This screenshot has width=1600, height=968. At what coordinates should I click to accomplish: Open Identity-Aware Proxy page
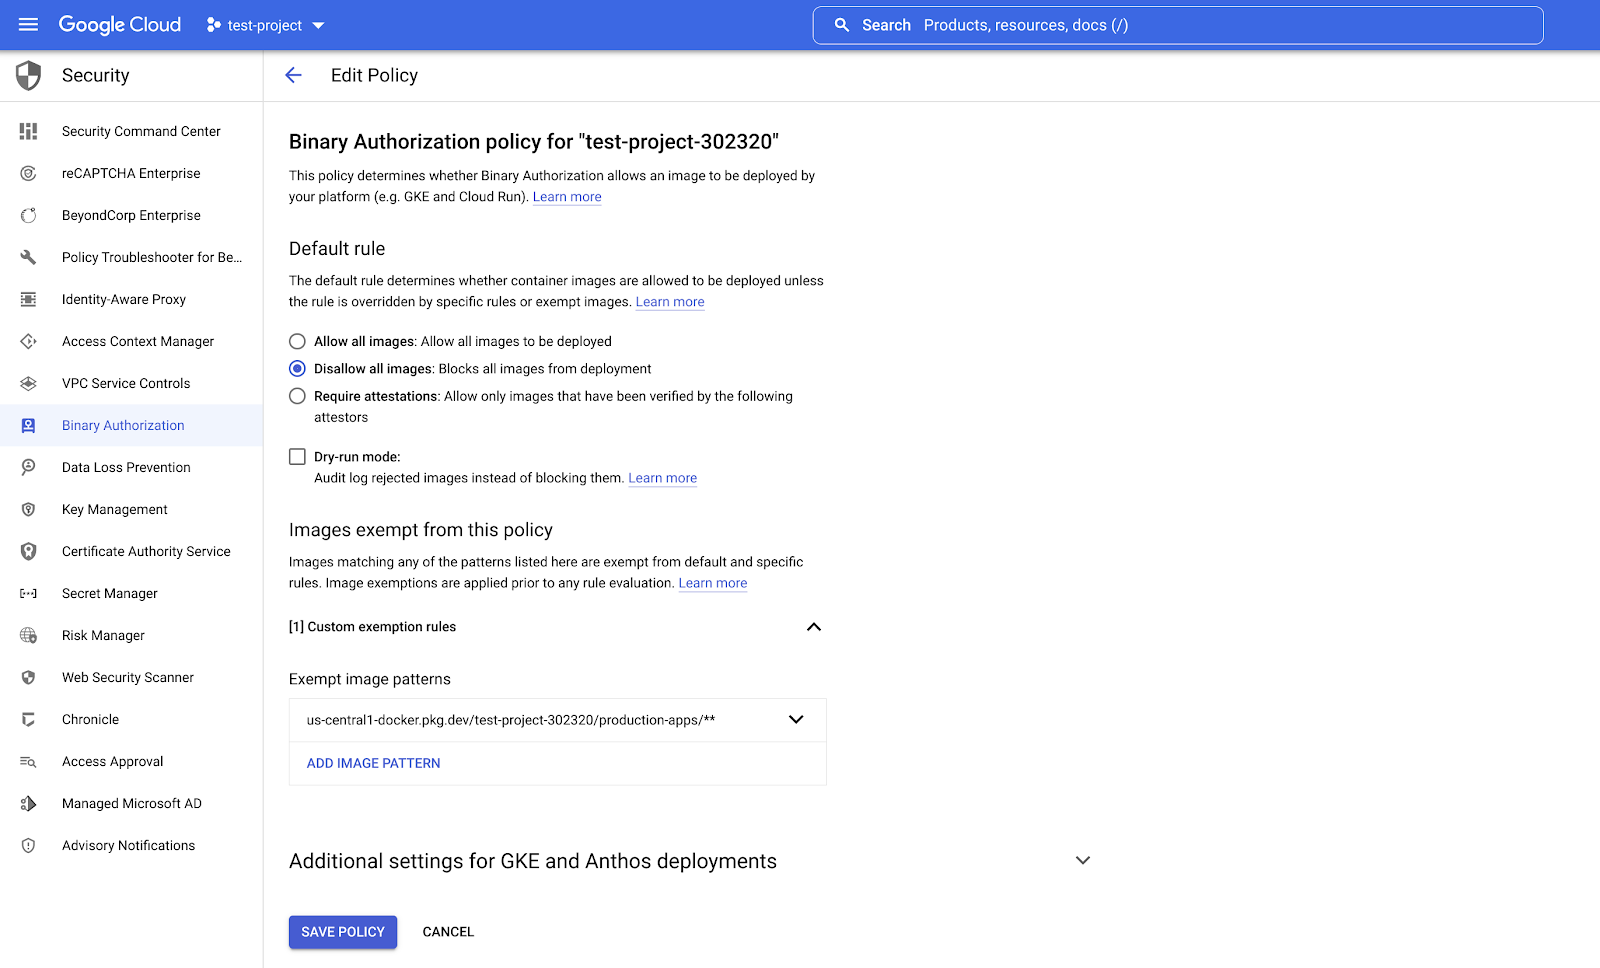[x=124, y=299]
